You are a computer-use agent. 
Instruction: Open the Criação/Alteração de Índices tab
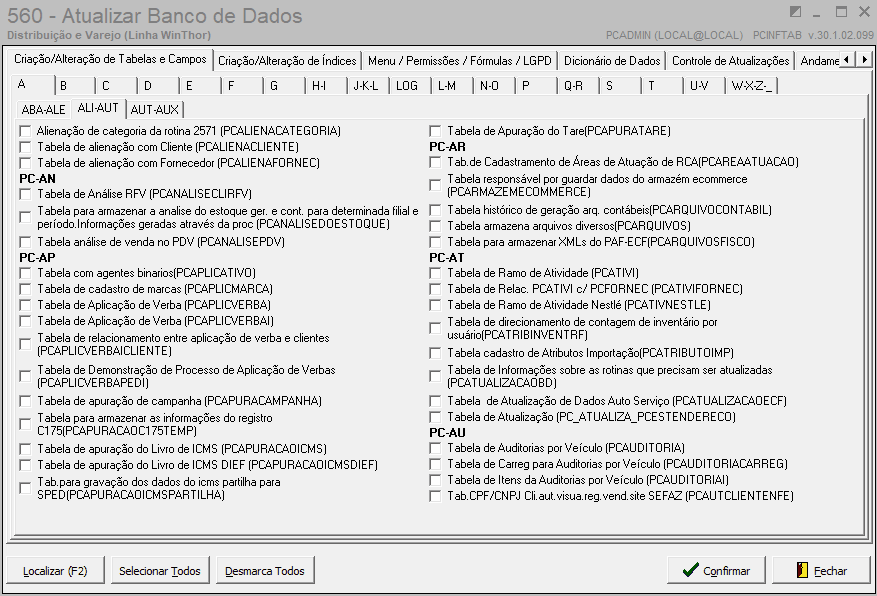[x=286, y=61]
